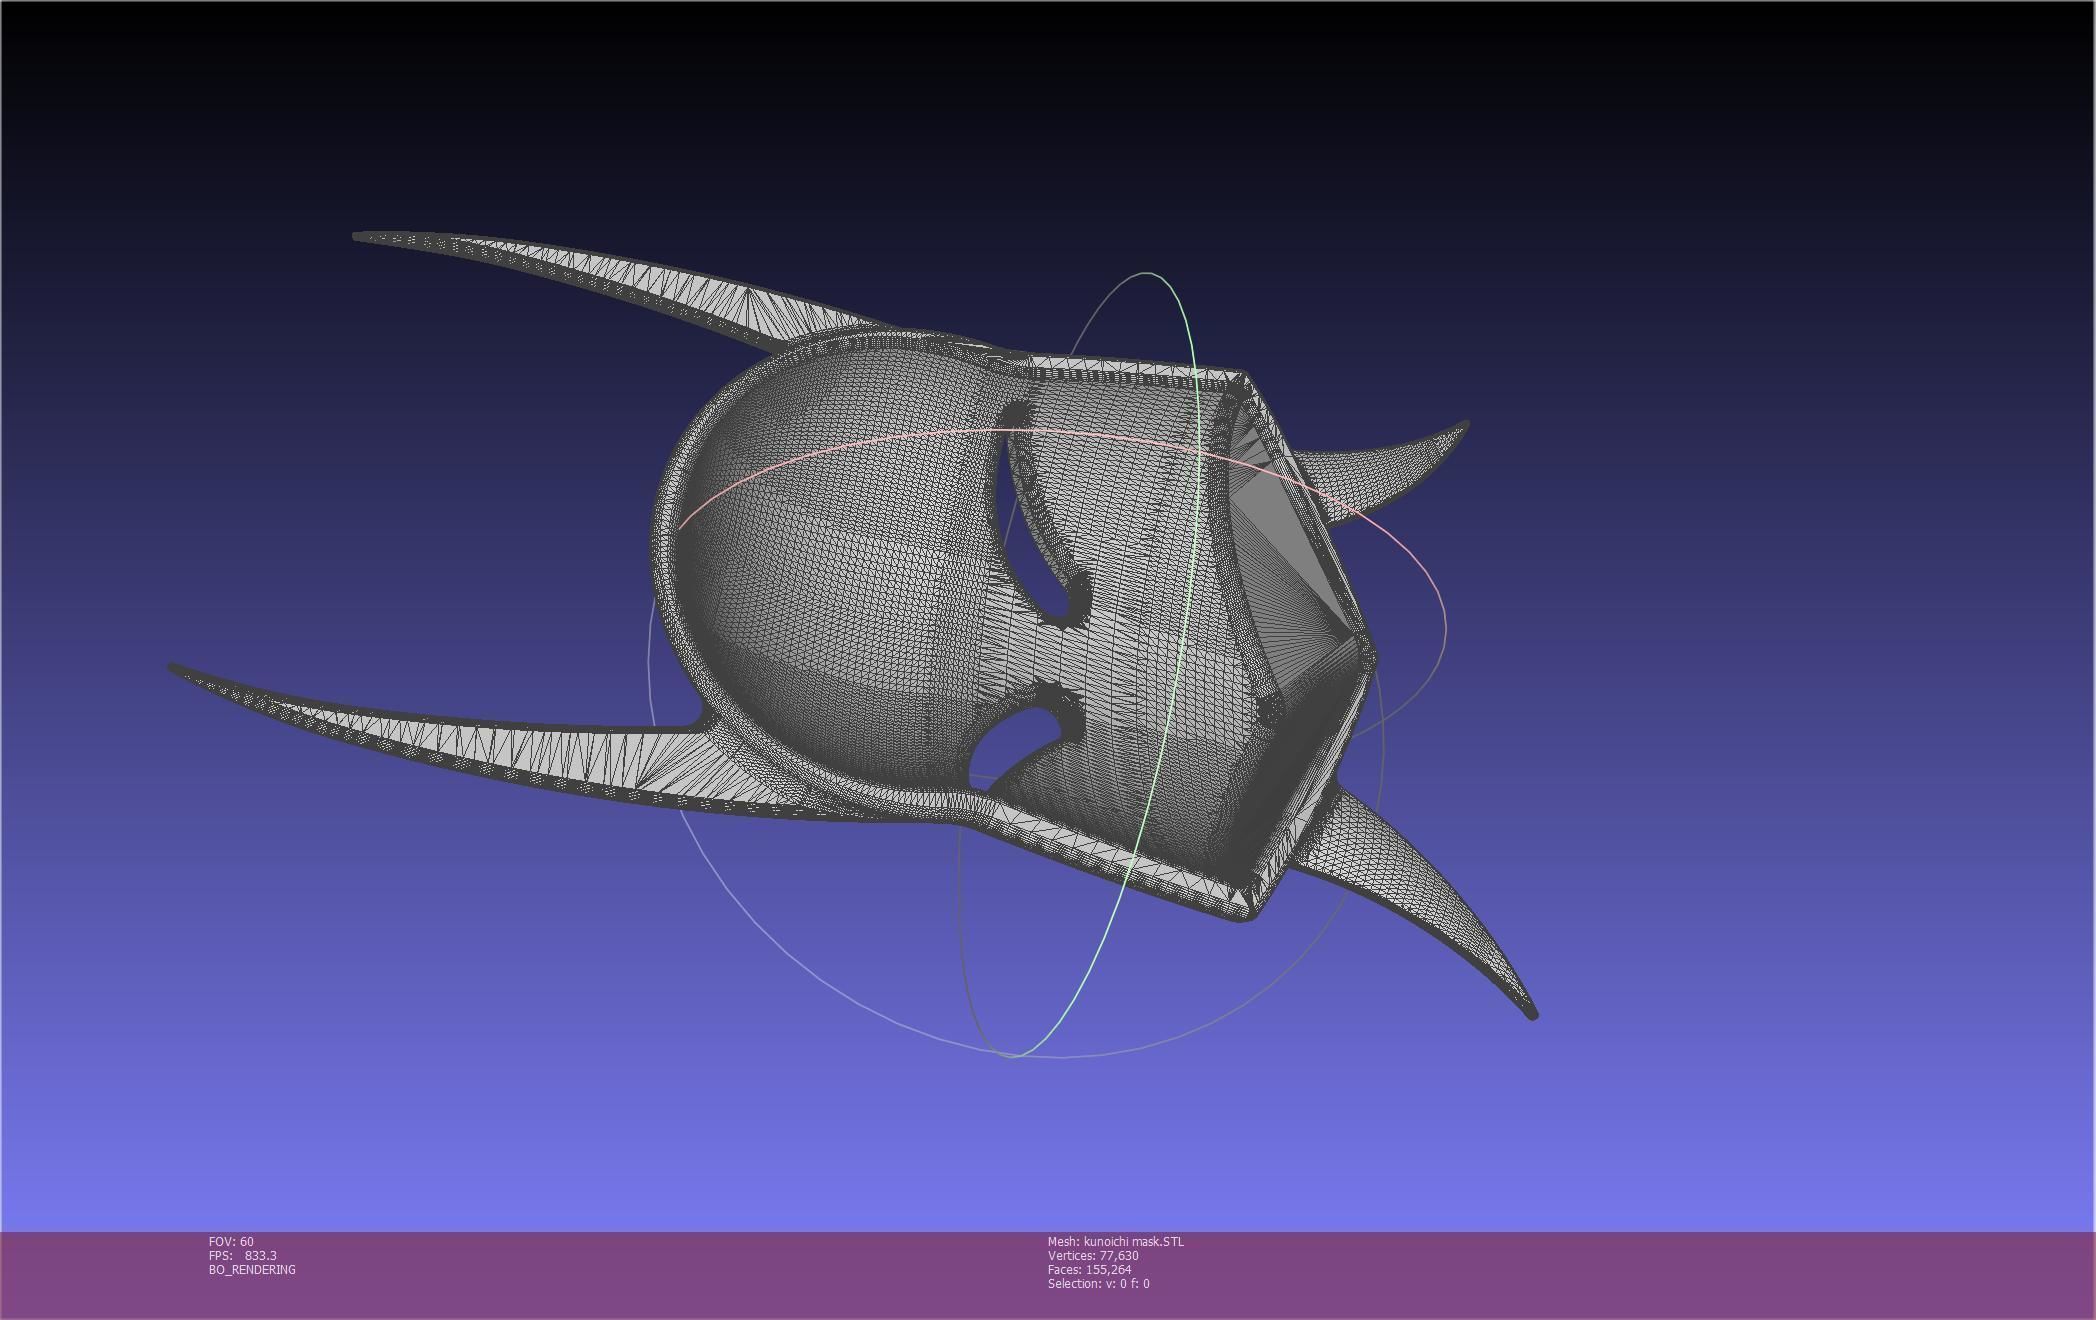Image resolution: width=2096 pixels, height=1320 pixels.
Task: Click the Vertices: 77,630 text
Action: coord(1093,1255)
